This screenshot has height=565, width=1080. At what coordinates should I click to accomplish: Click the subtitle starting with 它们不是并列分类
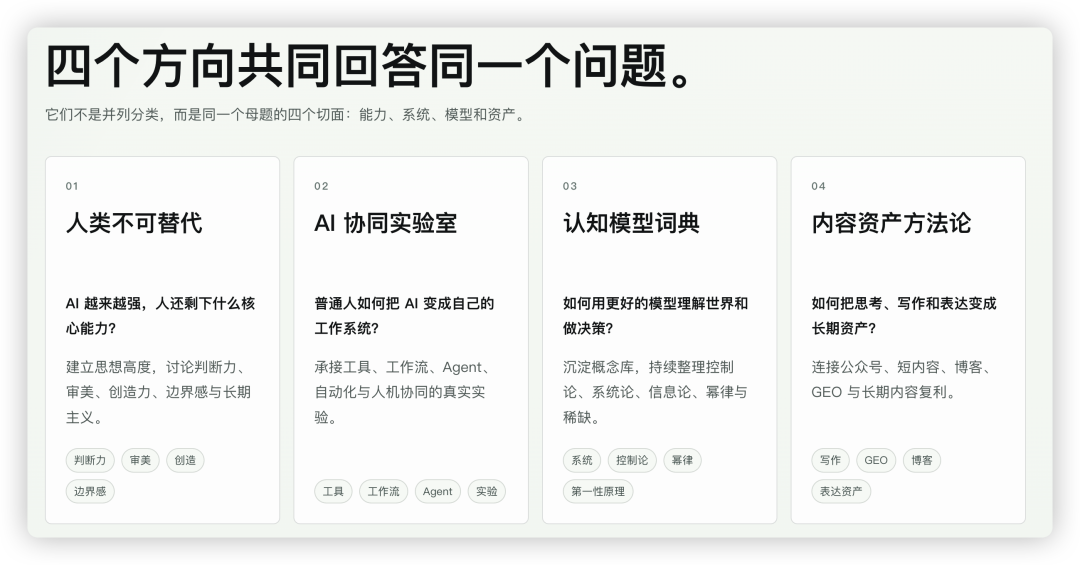click(286, 115)
